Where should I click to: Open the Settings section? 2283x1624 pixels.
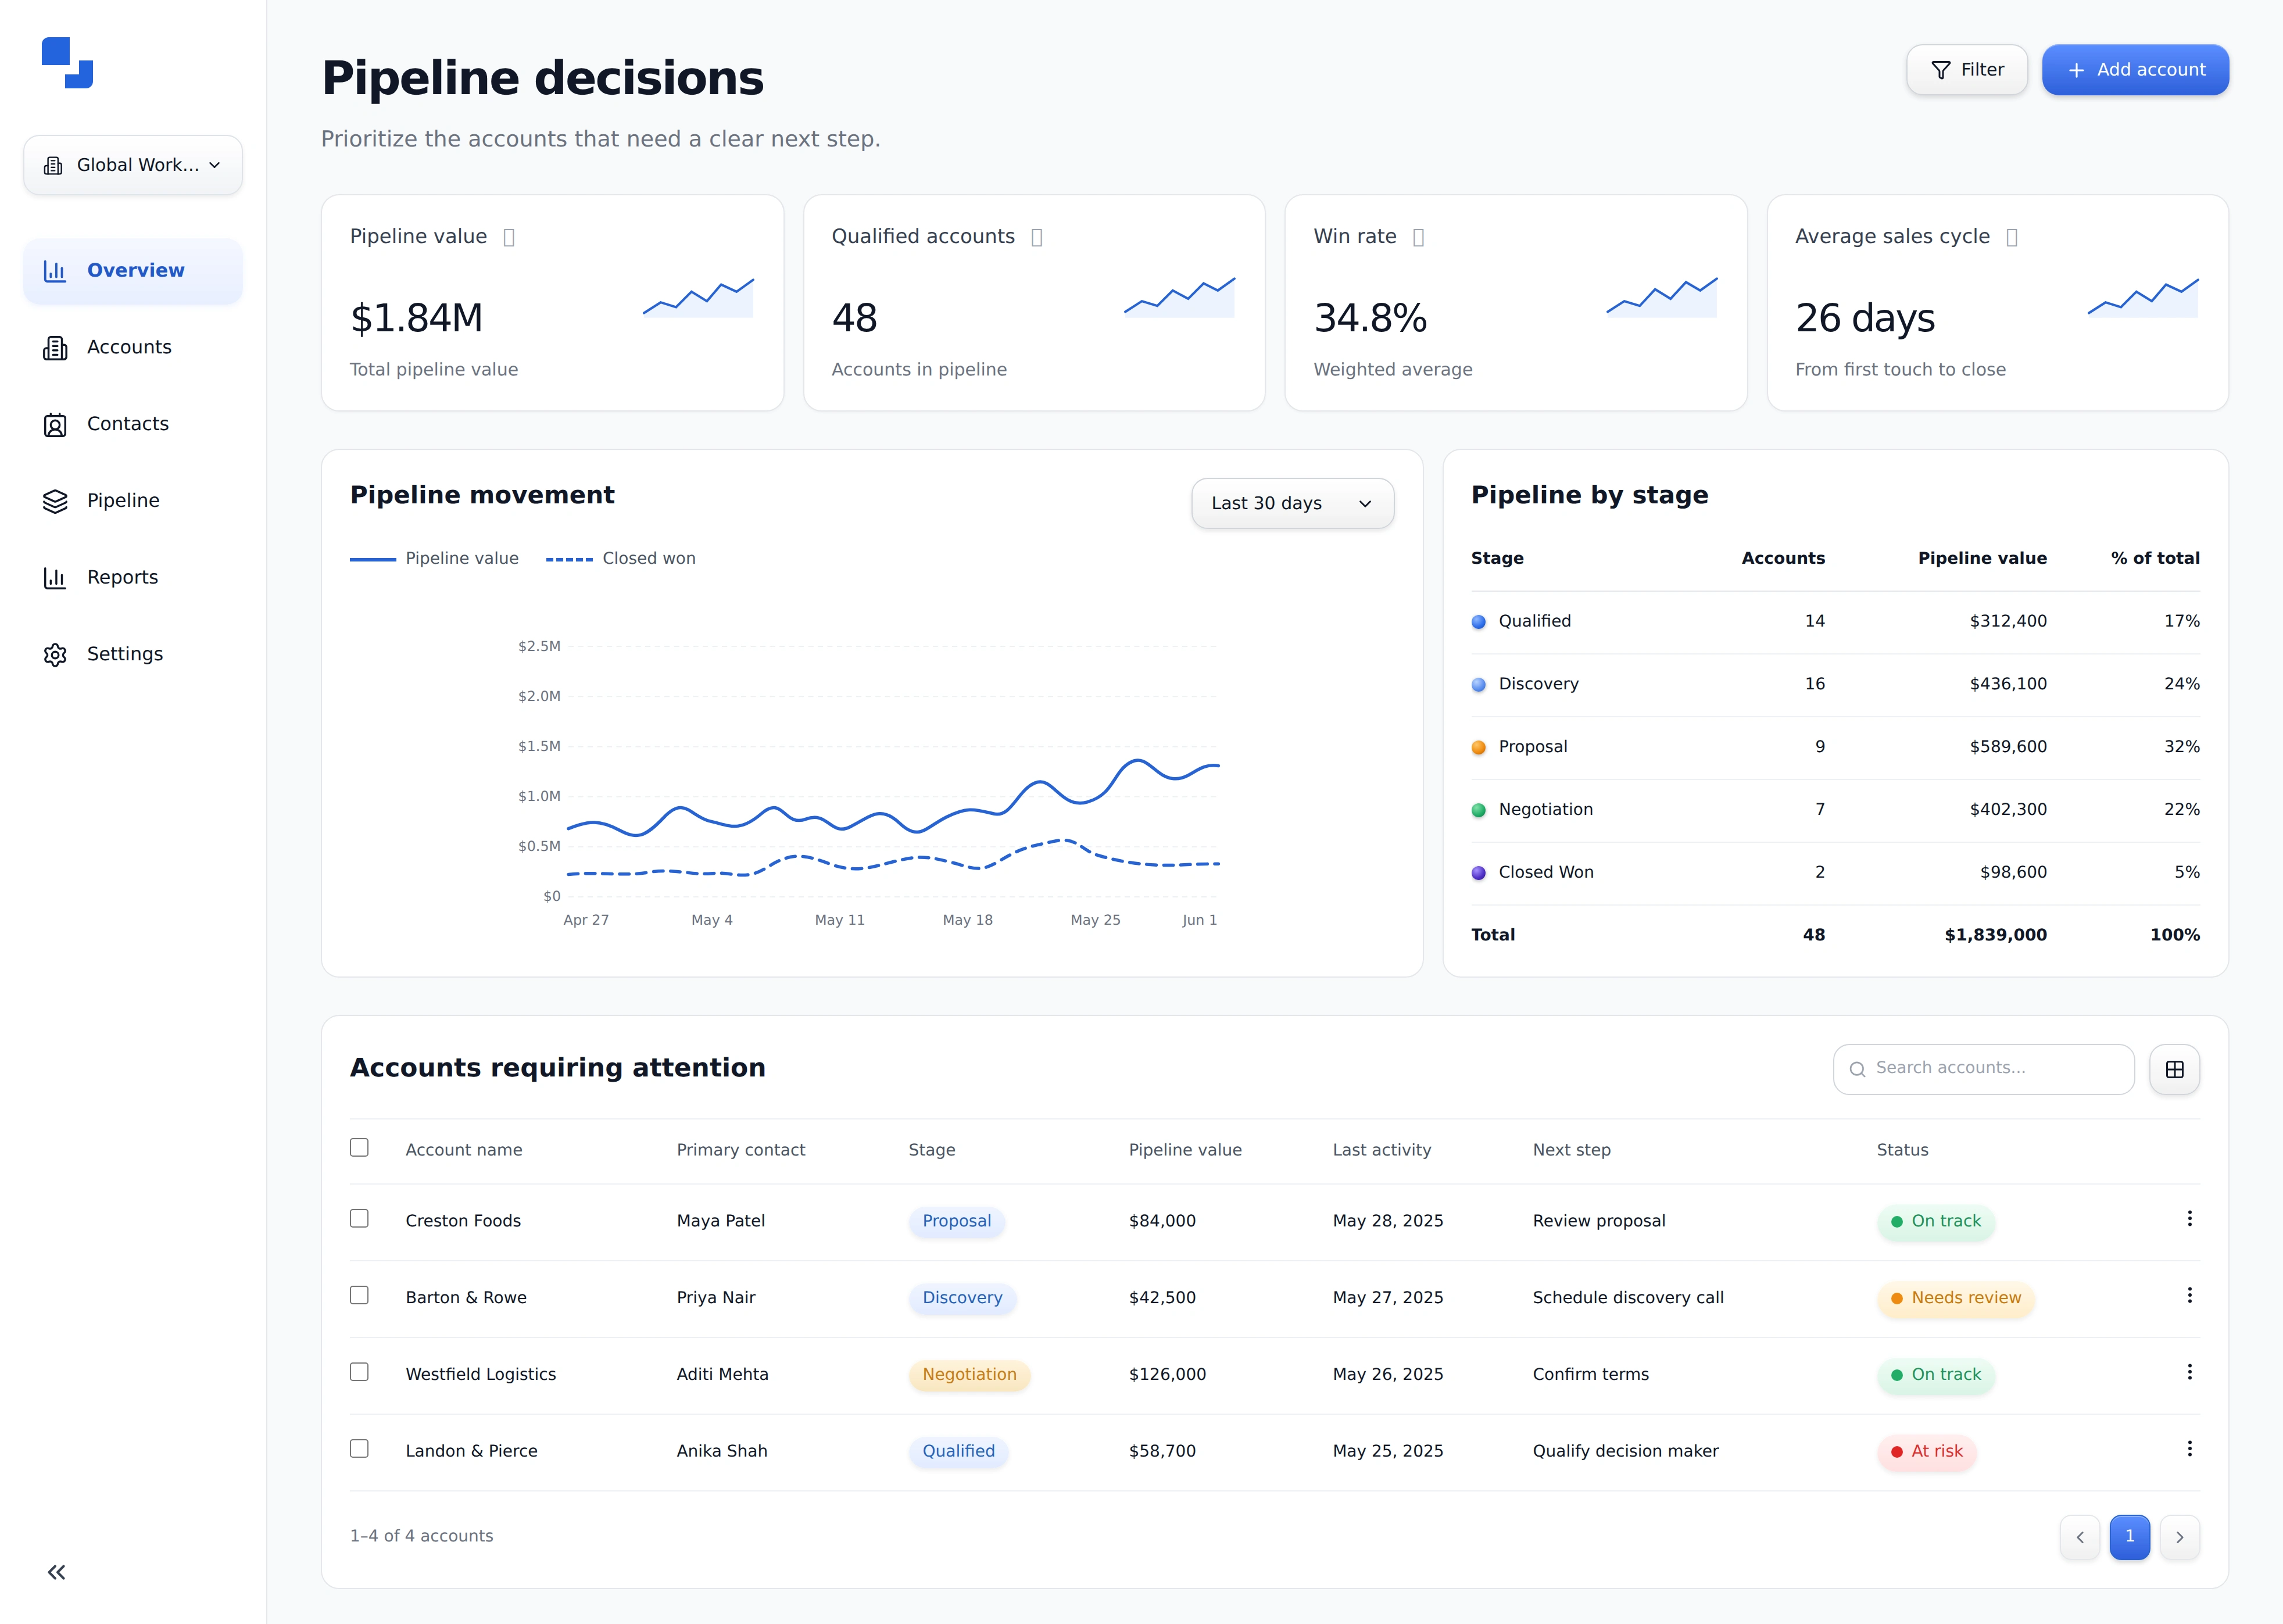(133, 654)
